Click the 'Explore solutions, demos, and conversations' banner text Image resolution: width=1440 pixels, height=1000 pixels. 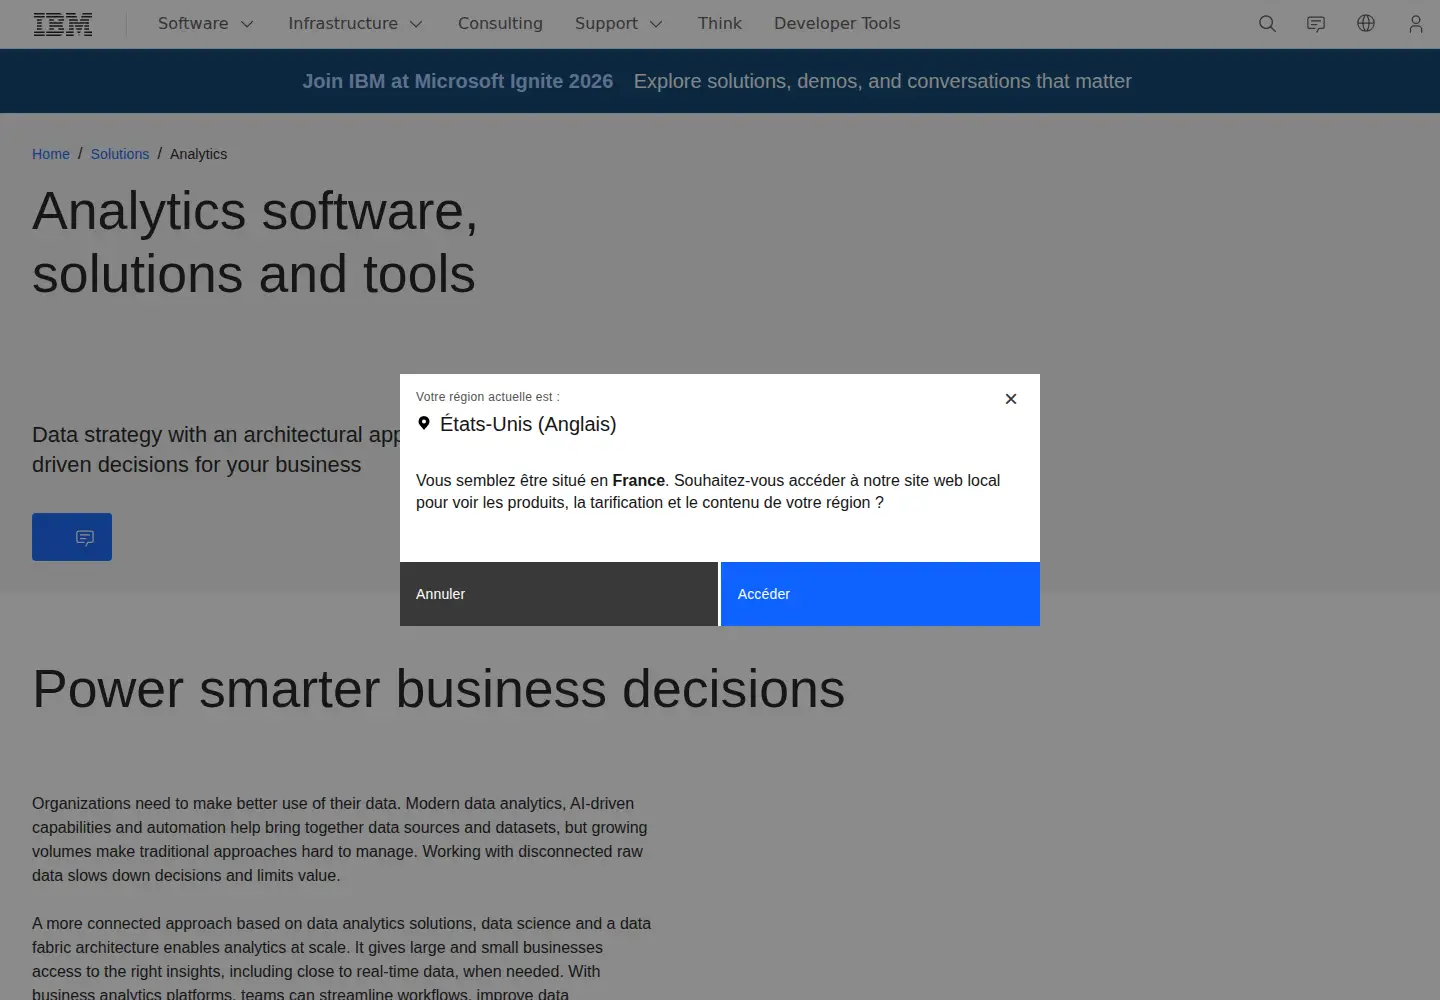[883, 81]
